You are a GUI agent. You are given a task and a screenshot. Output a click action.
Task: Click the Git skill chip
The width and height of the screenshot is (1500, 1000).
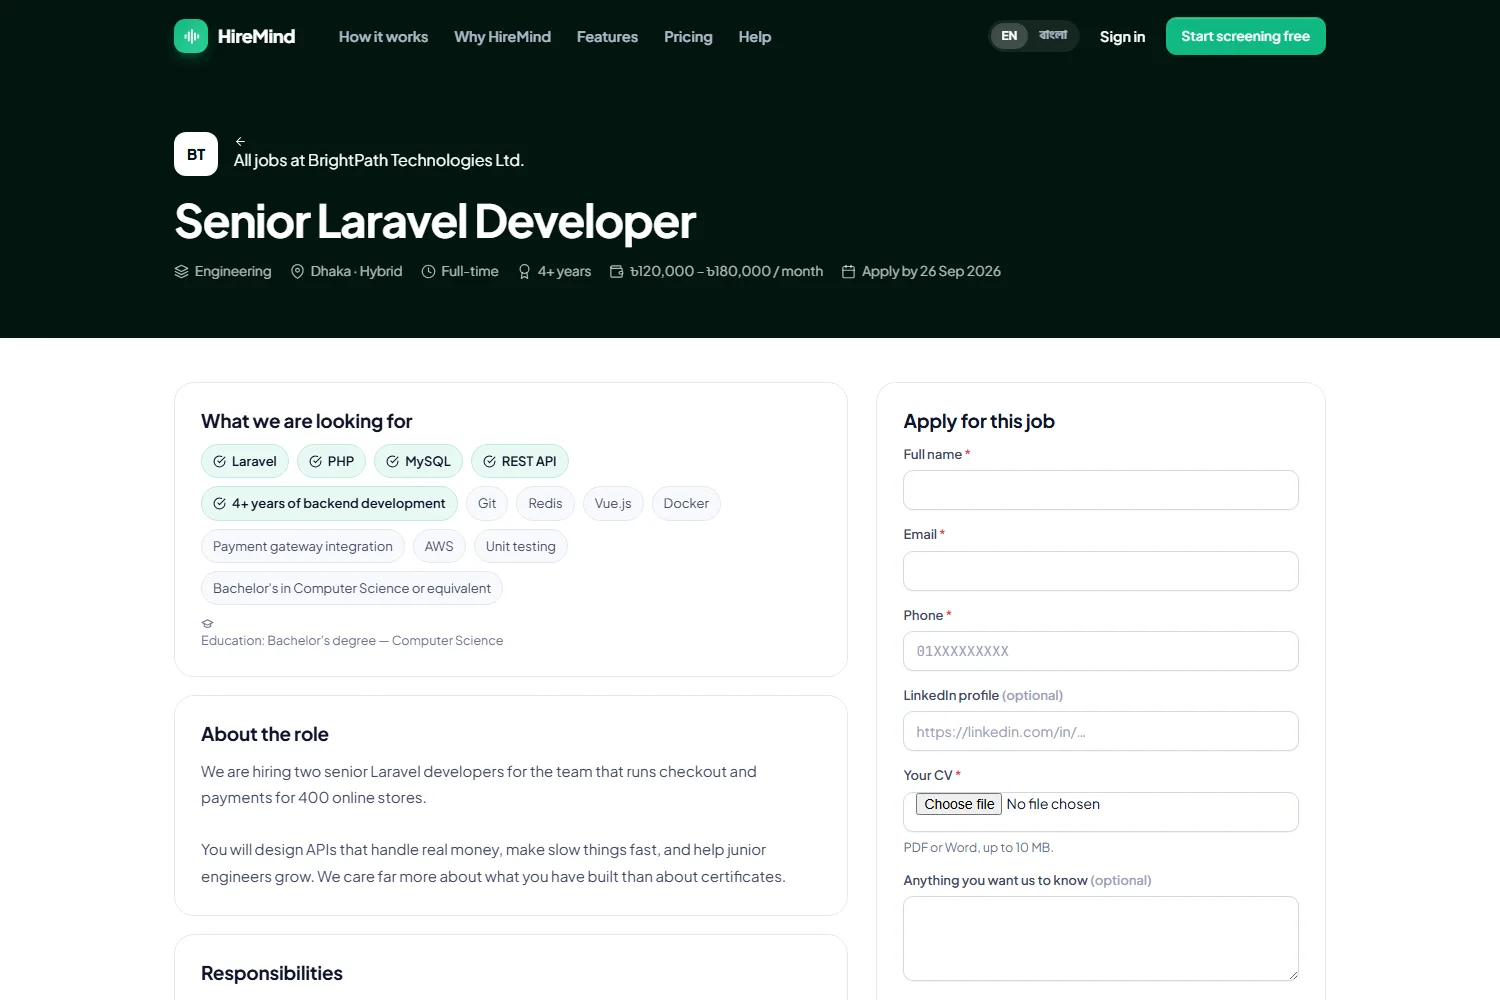tap(487, 504)
